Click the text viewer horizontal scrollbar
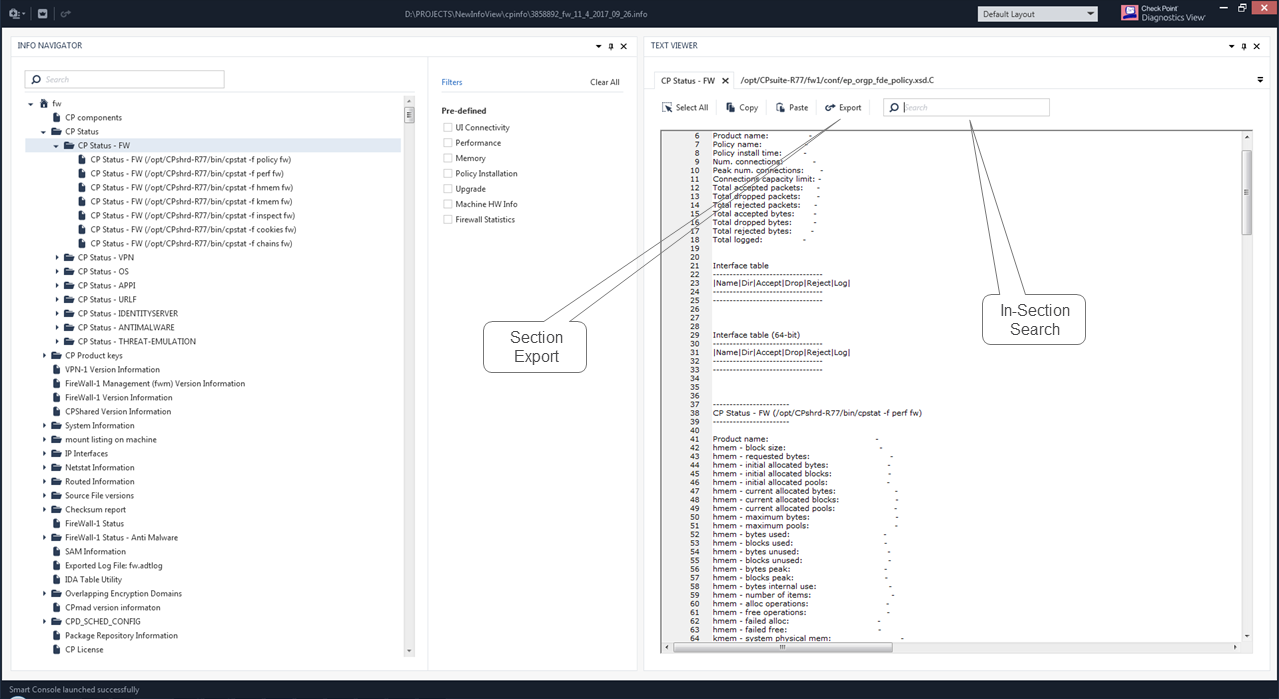This screenshot has width=1279, height=699. pyautogui.click(x=783, y=647)
